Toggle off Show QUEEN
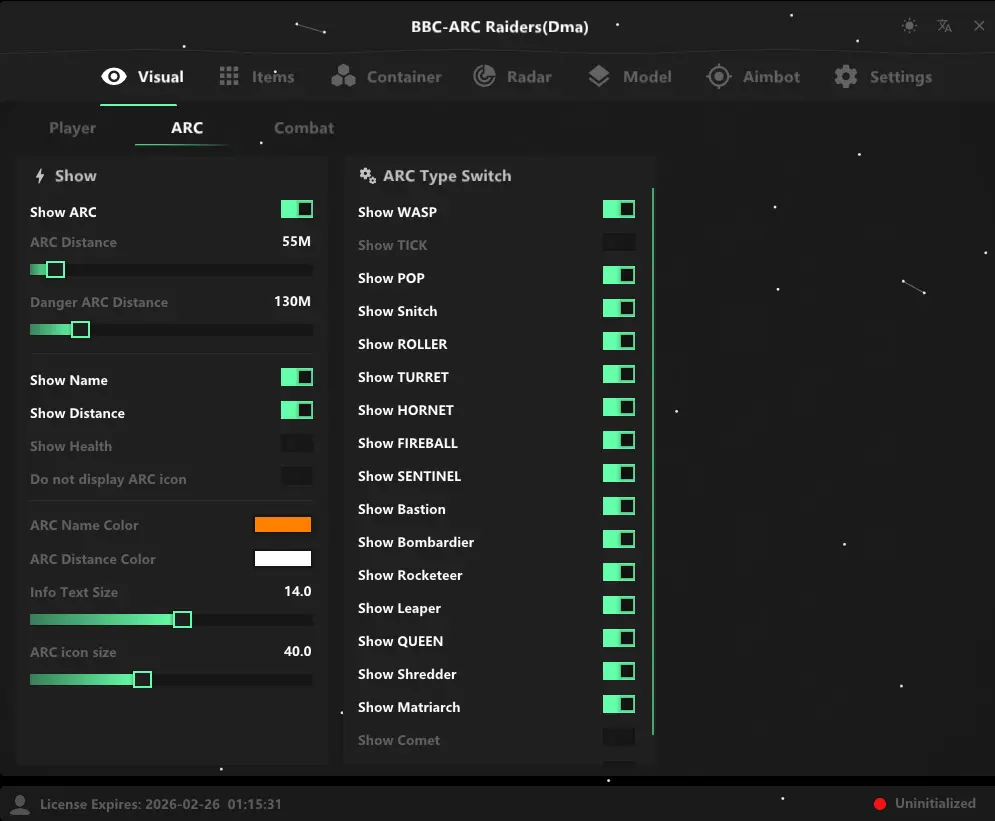Screen dimensions: 995x821 618,637
